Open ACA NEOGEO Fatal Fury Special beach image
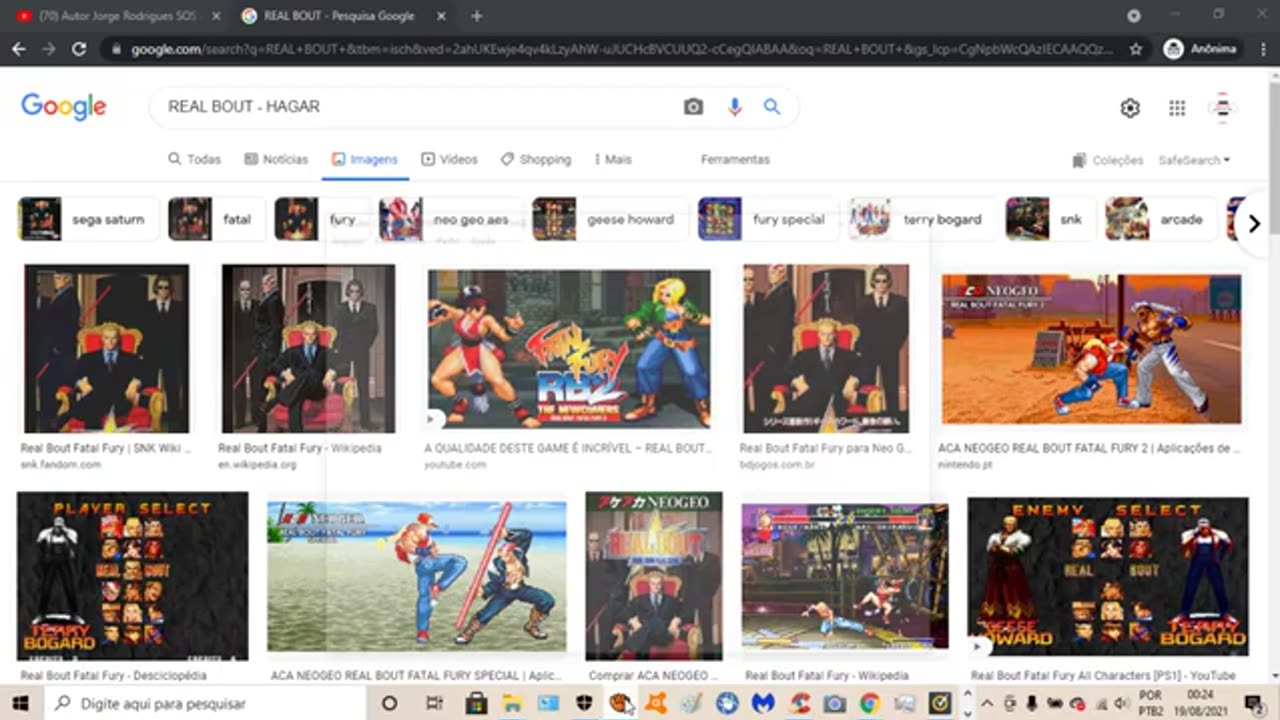 [417, 576]
